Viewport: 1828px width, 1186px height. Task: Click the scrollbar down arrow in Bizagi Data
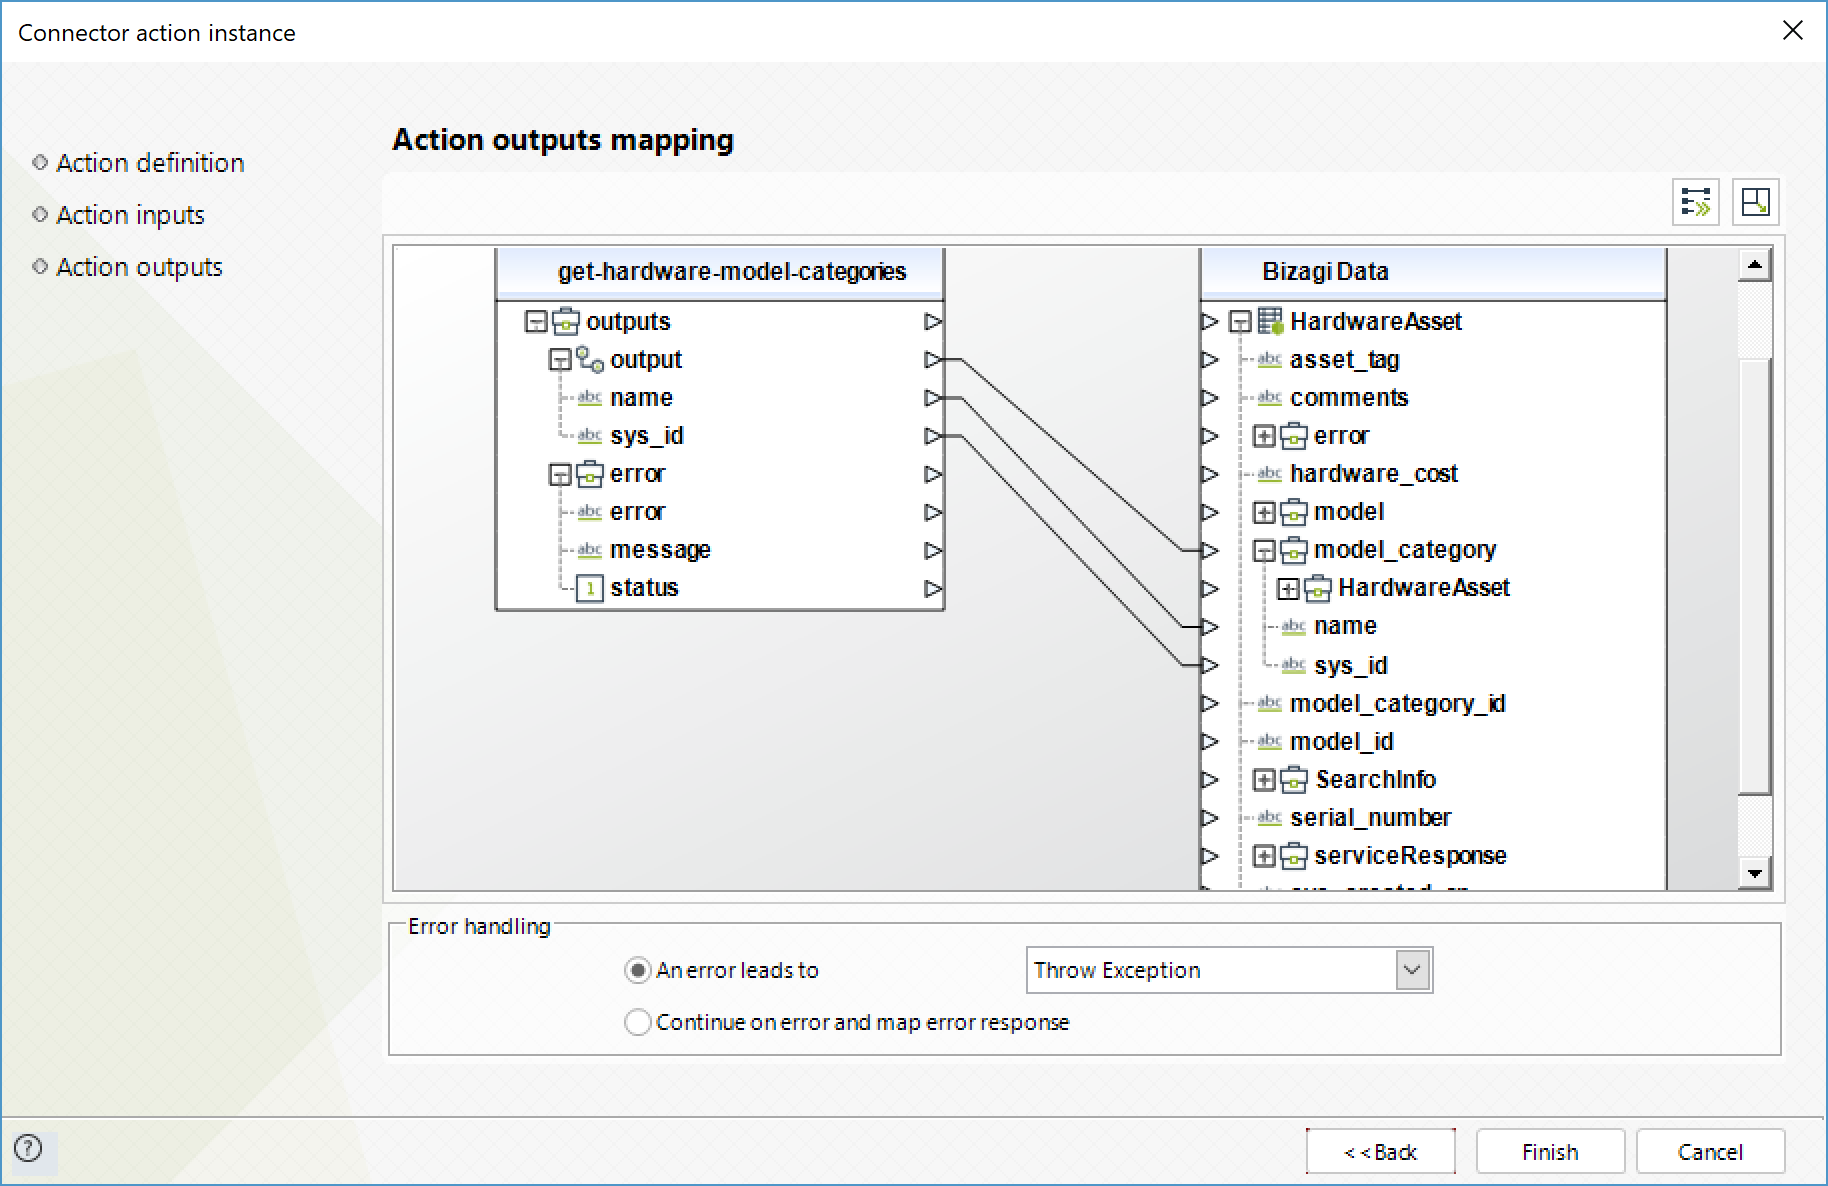point(1755,873)
